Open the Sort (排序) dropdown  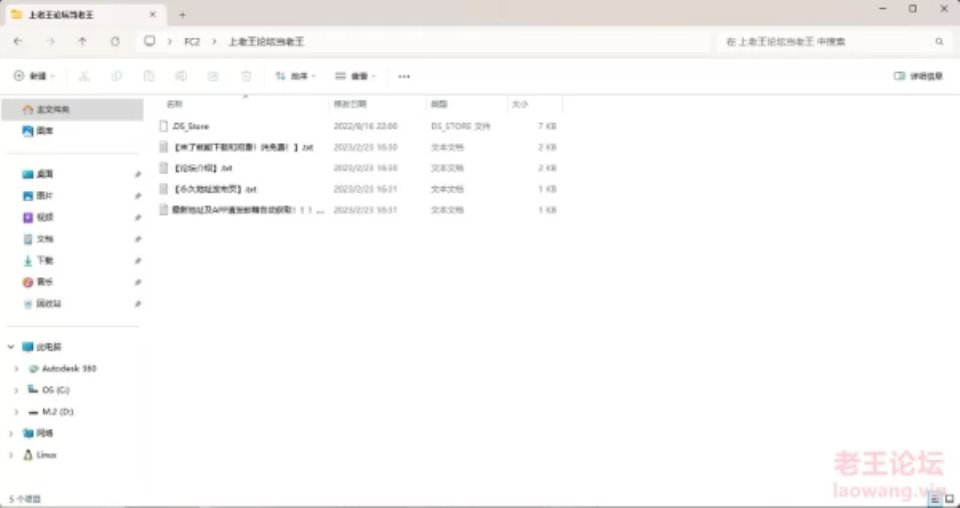295,76
